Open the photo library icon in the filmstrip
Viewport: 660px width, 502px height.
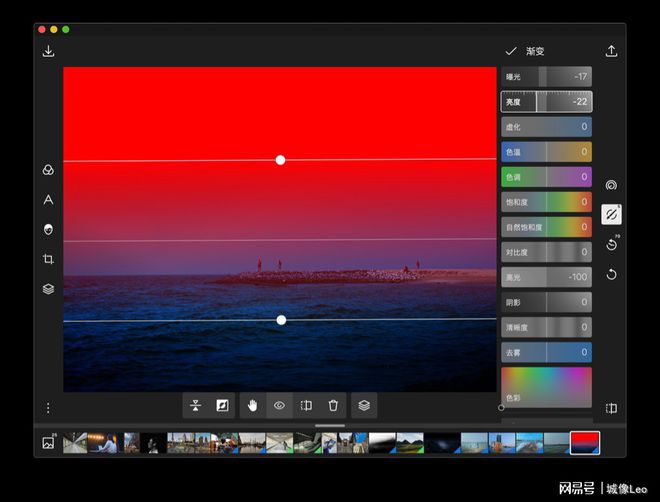[x=48, y=442]
